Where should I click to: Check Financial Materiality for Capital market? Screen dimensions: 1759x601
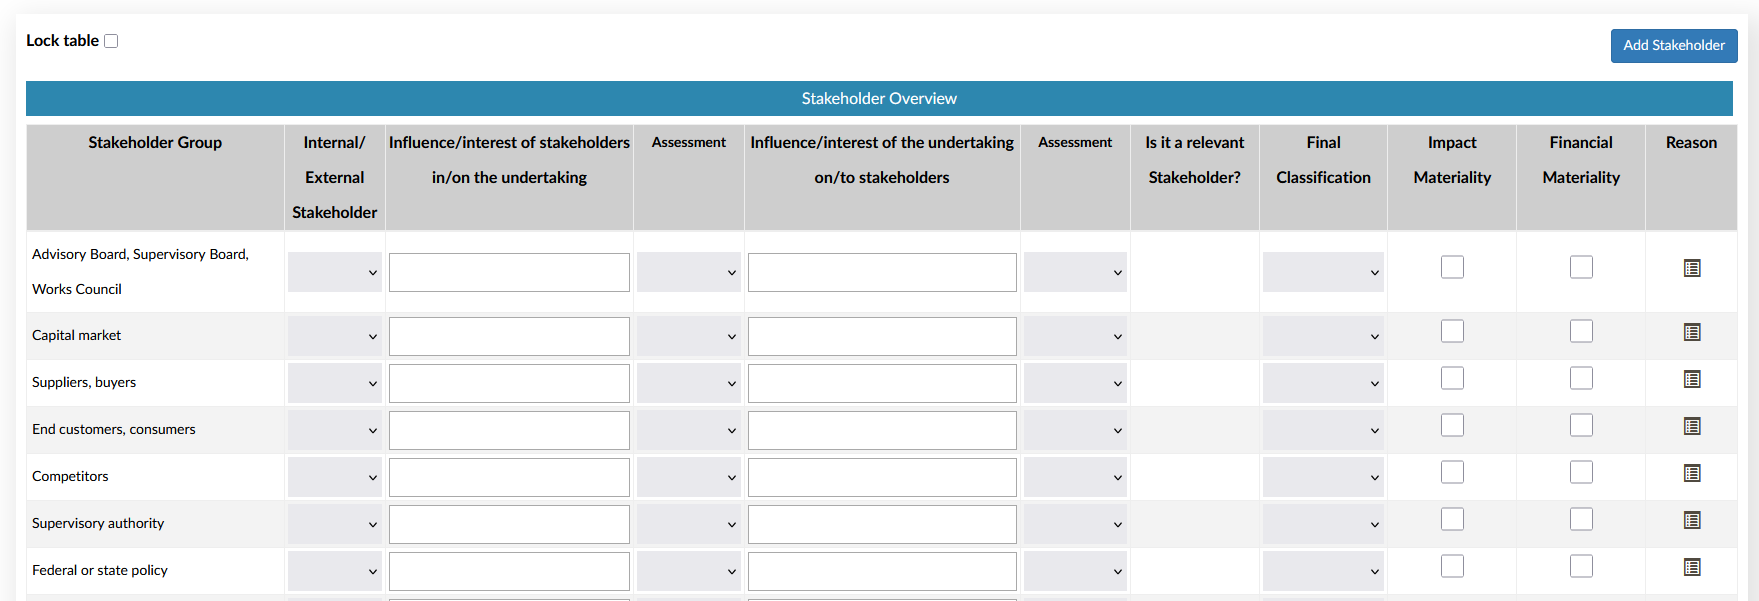pyautogui.click(x=1581, y=331)
